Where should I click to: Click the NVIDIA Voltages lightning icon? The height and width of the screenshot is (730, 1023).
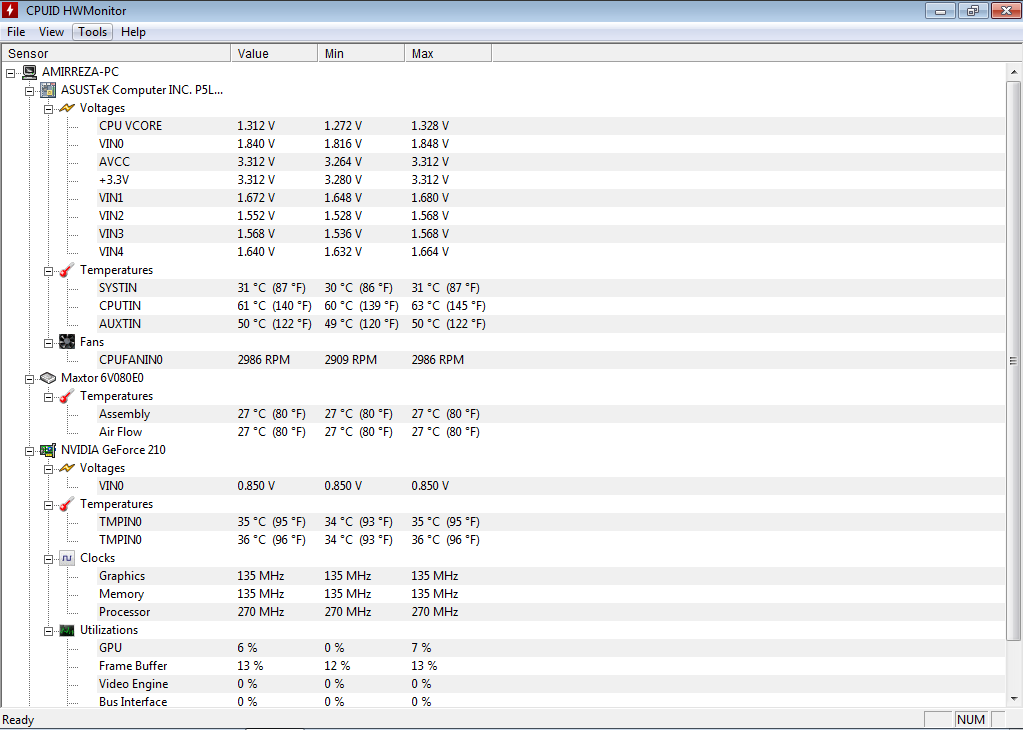(x=67, y=468)
